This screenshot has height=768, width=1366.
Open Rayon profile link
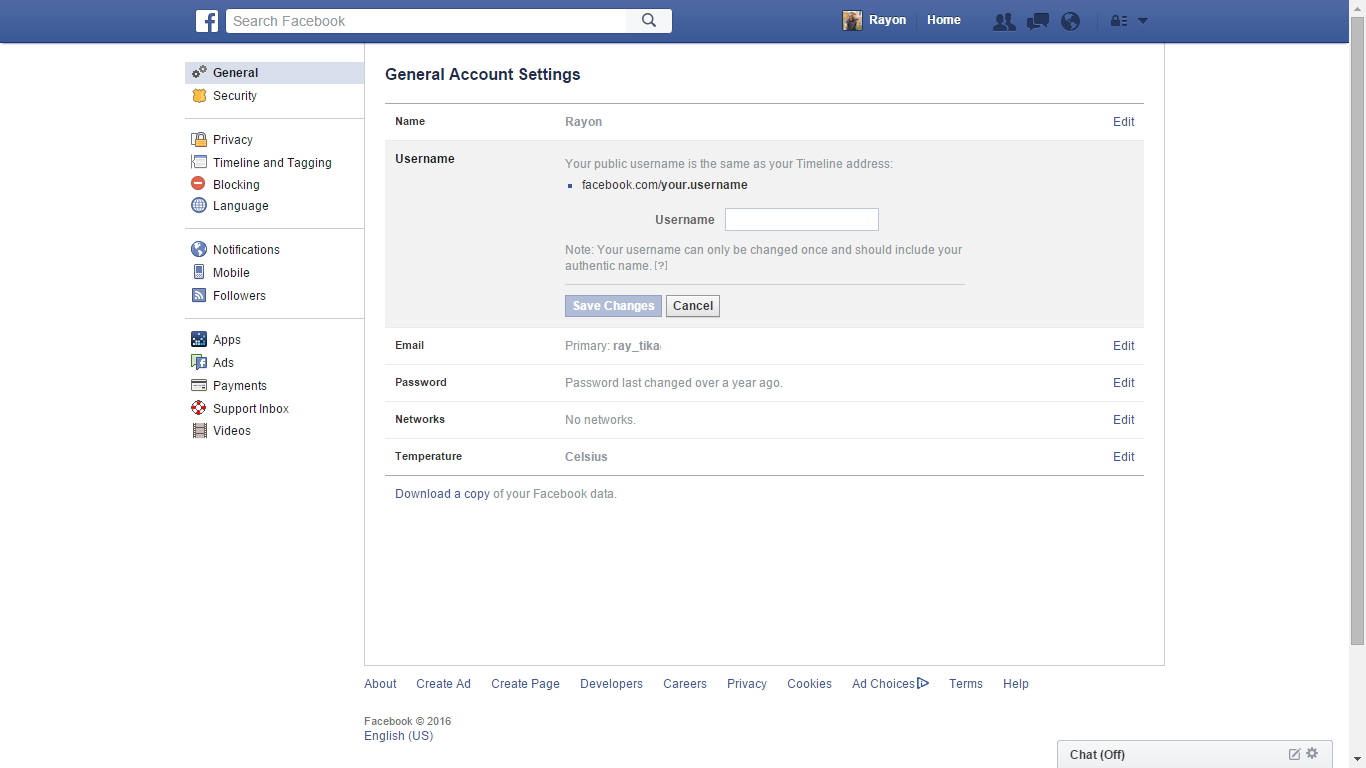887,20
